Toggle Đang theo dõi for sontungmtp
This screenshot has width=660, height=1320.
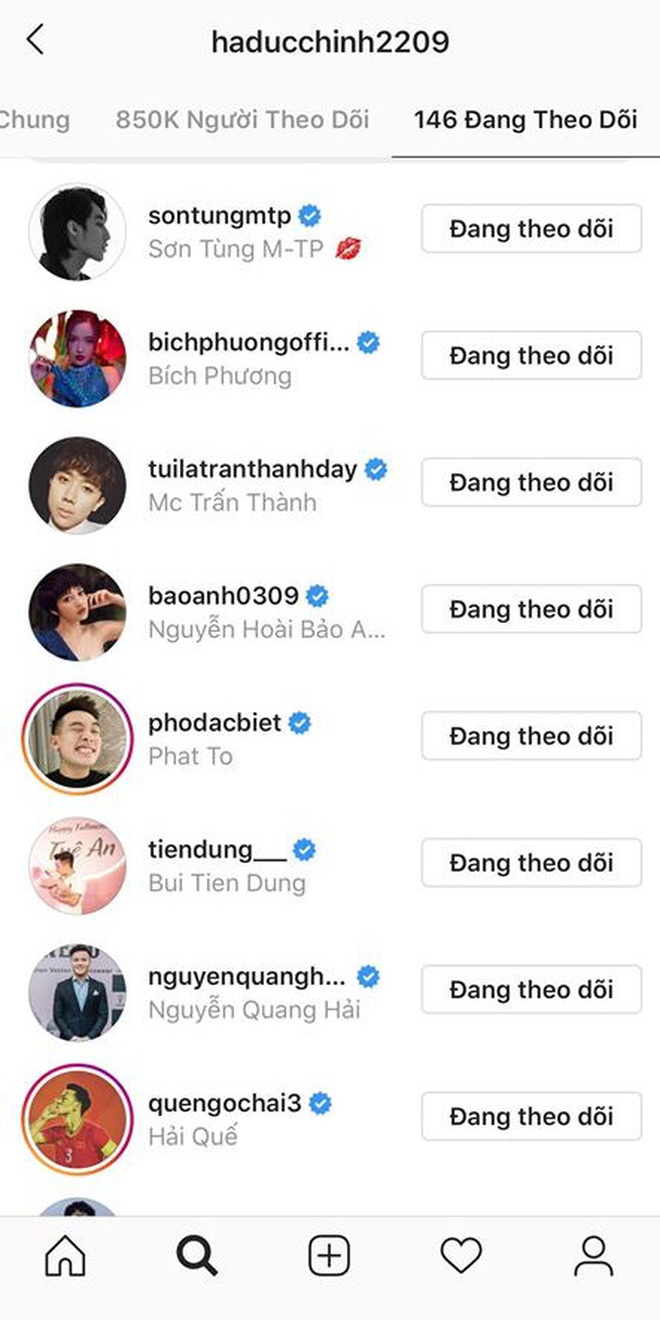tap(531, 229)
